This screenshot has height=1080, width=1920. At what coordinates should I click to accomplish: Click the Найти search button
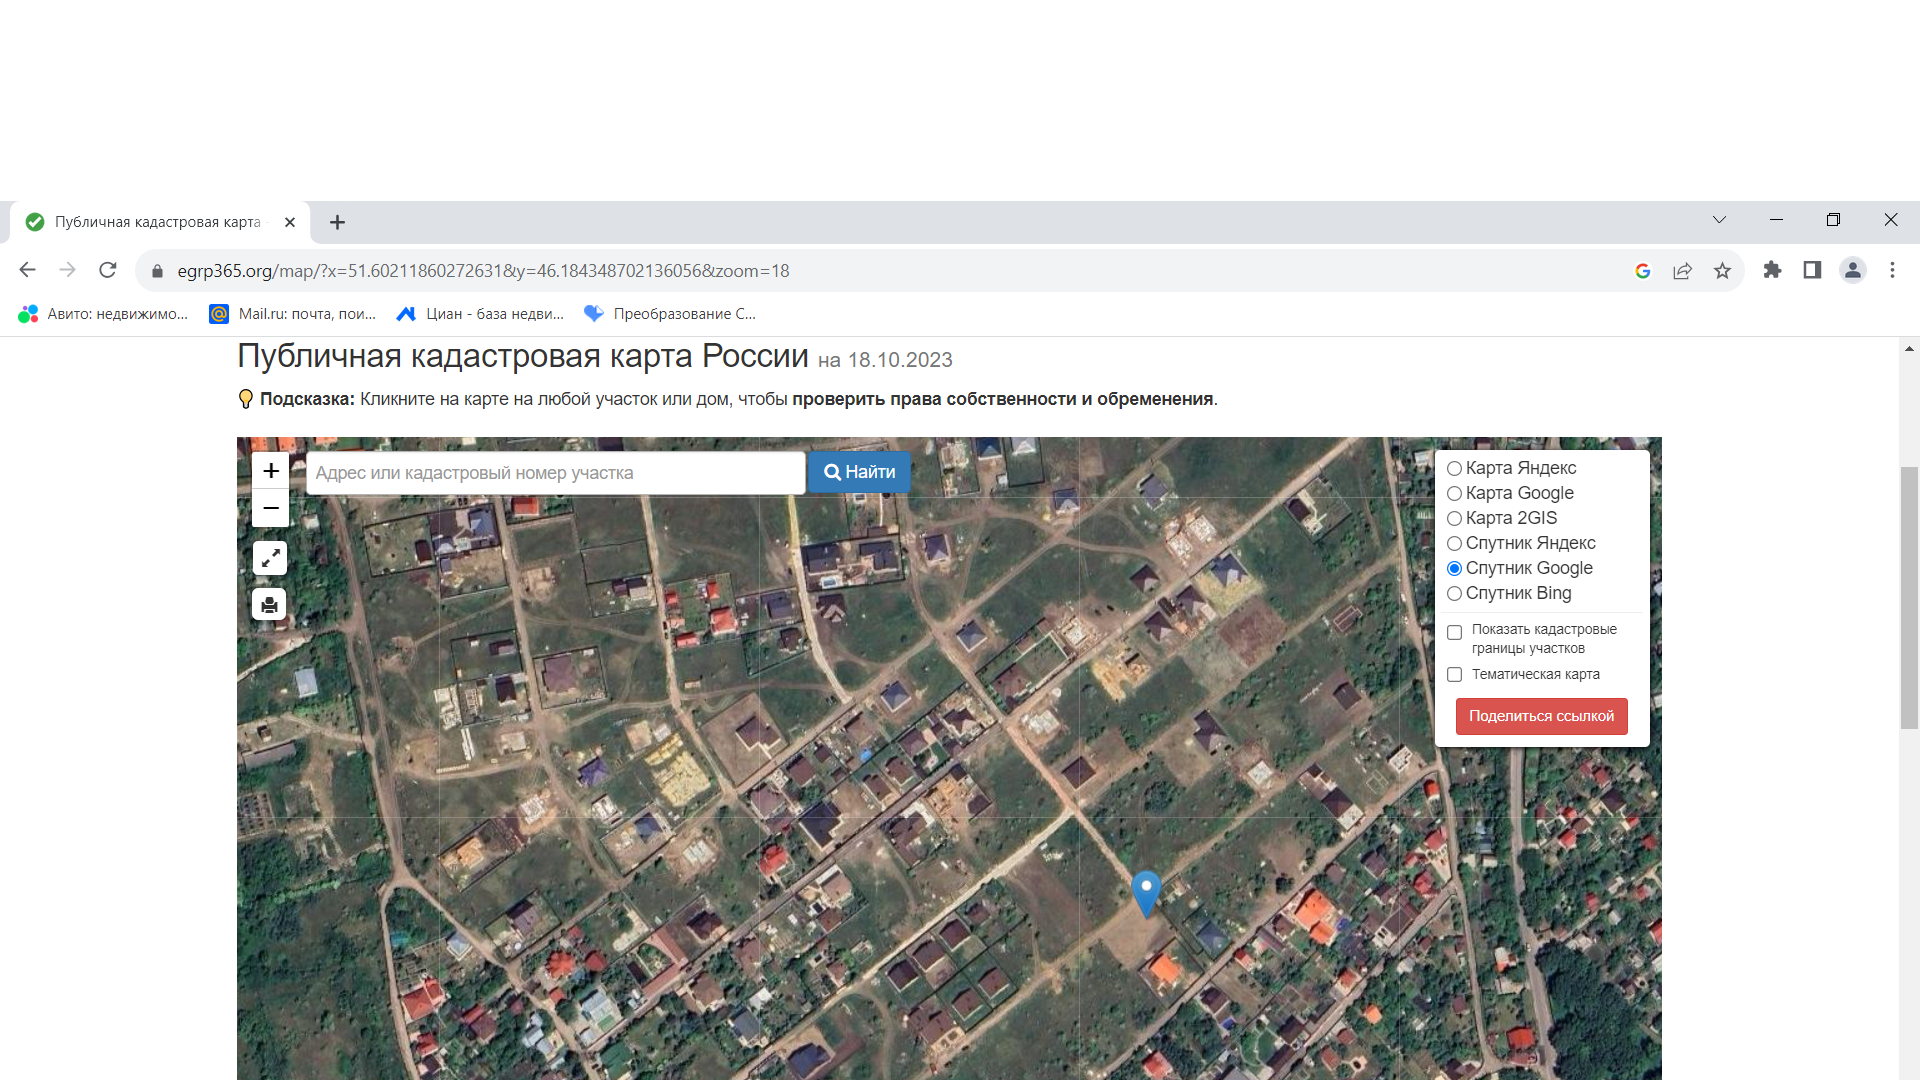pyautogui.click(x=859, y=472)
